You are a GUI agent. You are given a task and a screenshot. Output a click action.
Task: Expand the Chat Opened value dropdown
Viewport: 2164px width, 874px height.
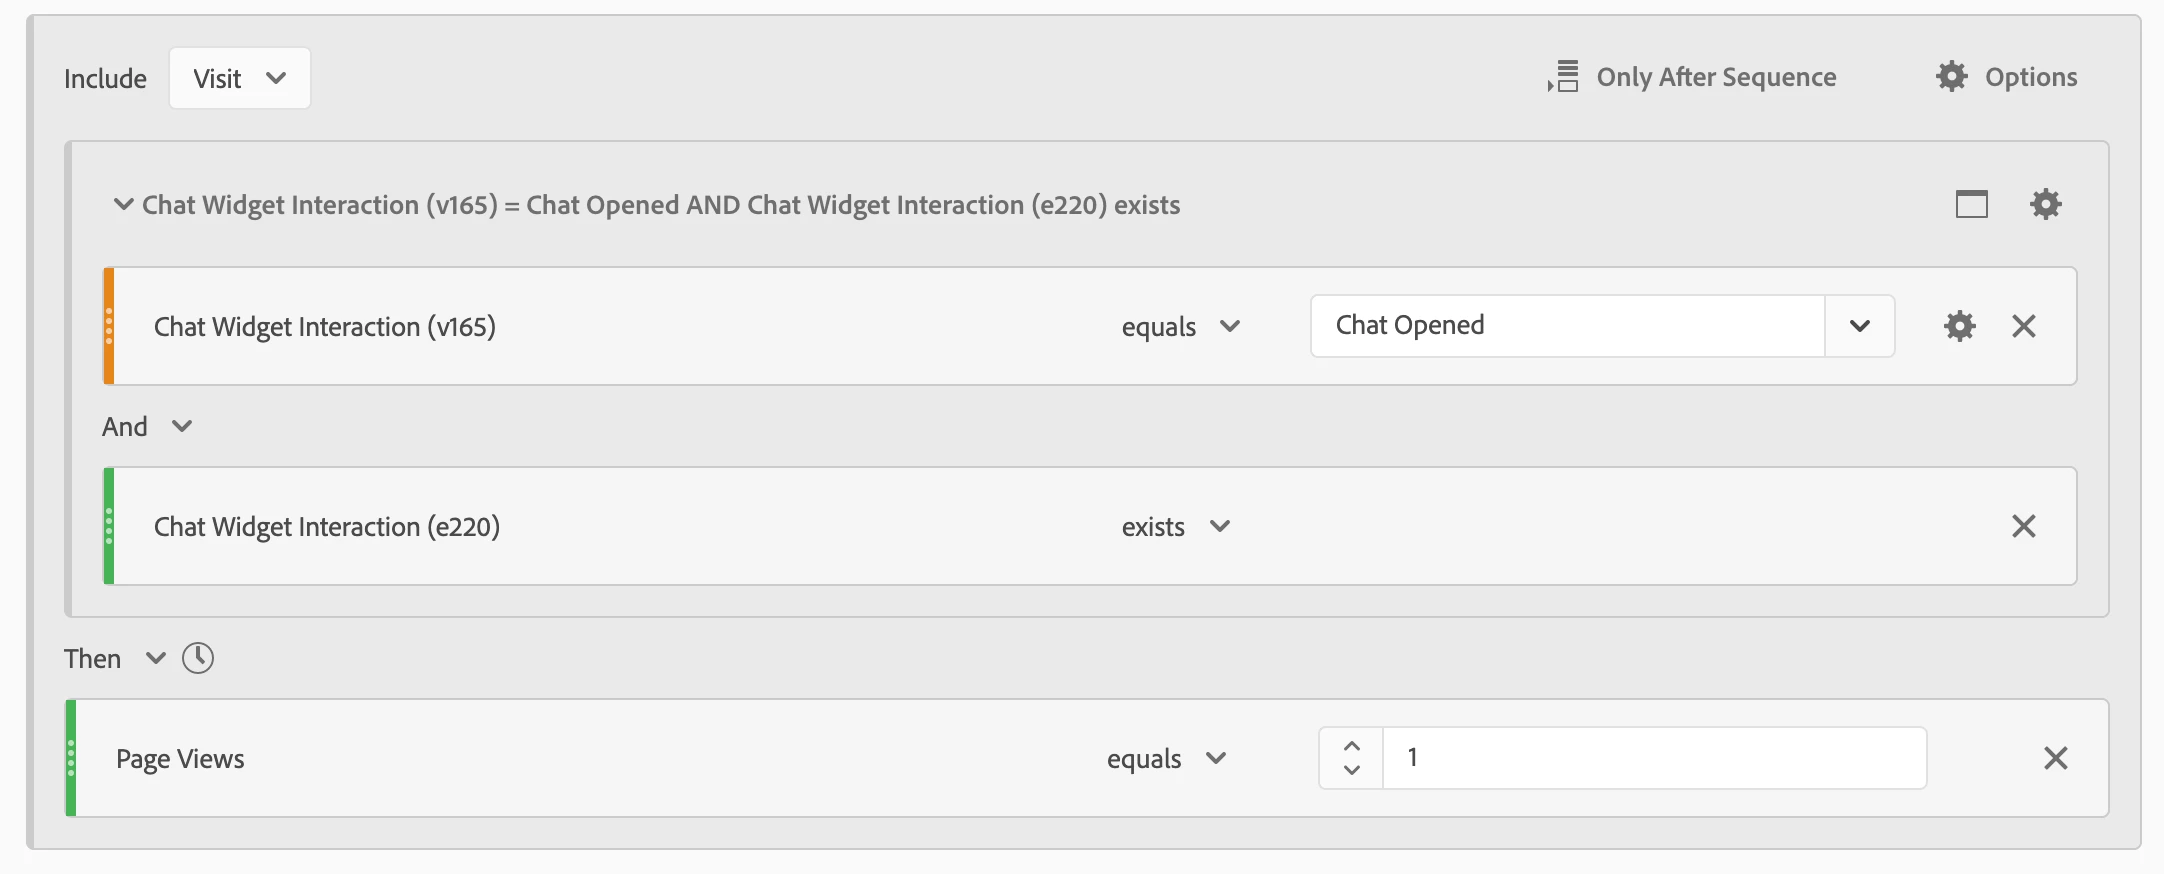click(x=1859, y=326)
